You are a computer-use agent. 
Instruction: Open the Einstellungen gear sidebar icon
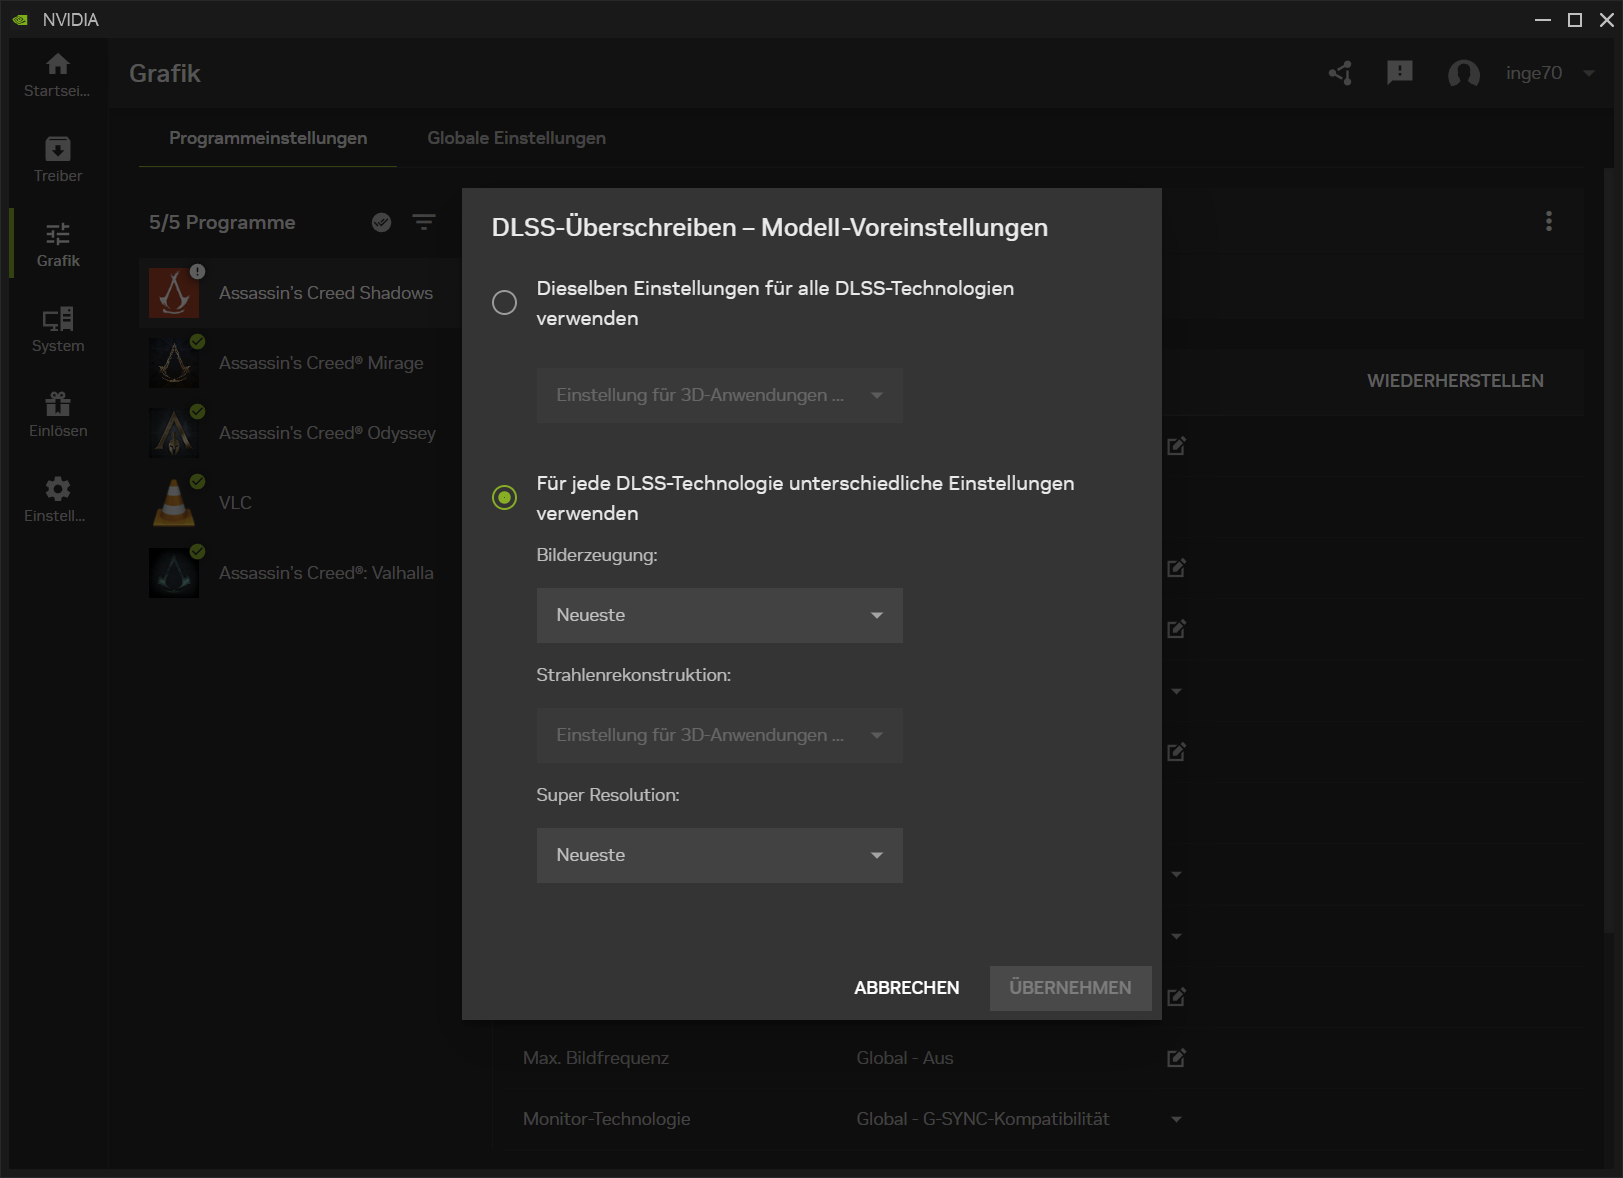coord(58,489)
